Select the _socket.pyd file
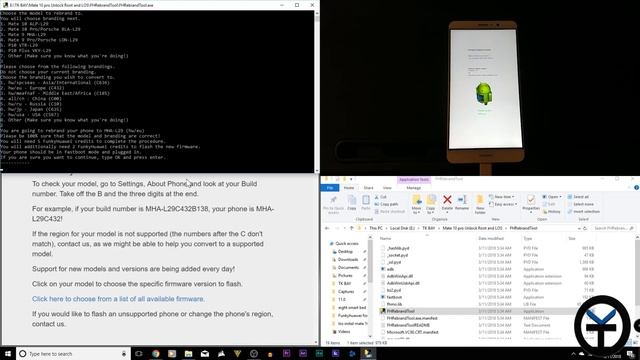Screen dimensions: 640x360 click(x=398, y=255)
